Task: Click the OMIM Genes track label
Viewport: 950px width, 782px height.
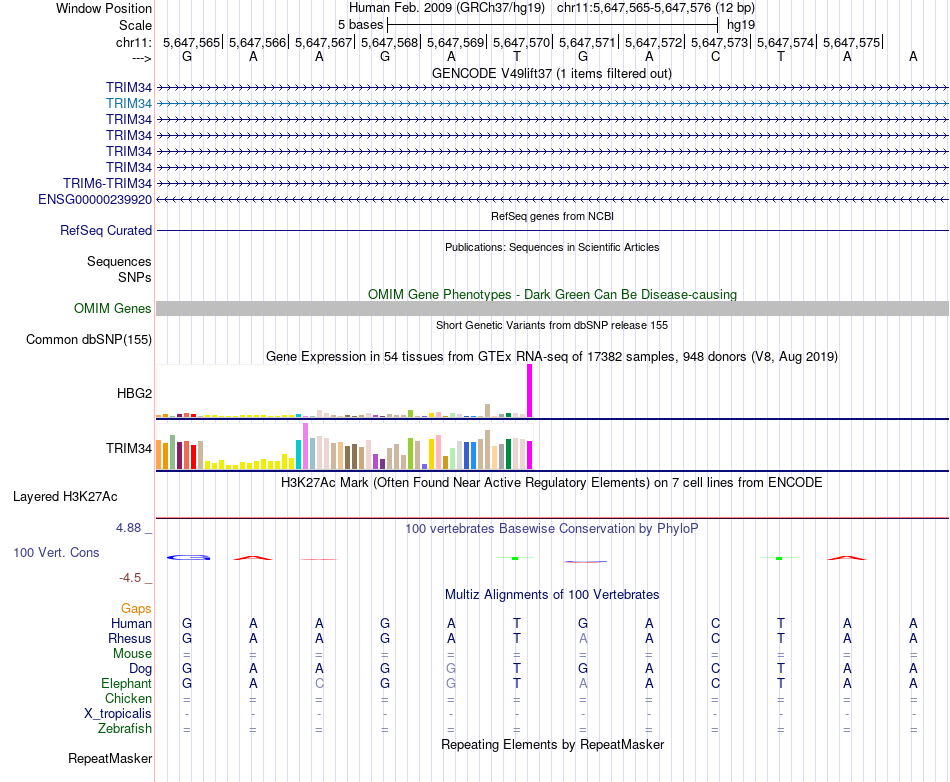Action: 113,309
